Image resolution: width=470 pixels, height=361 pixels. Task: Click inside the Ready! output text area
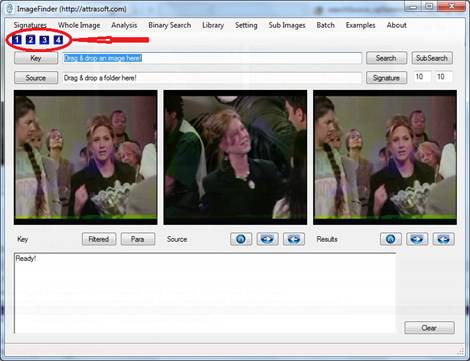pyautogui.click(x=205, y=293)
